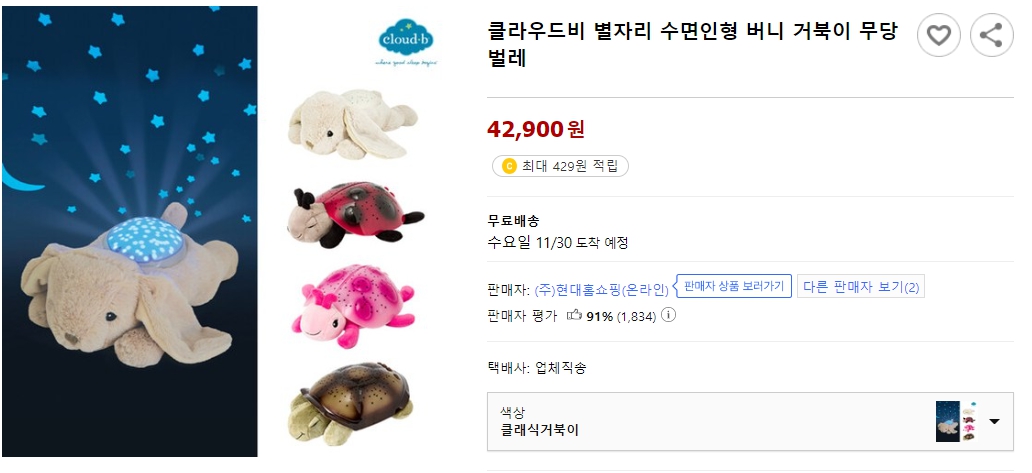The width and height of the screenshot is (1032, 473).
Task: Add product to wishlist with heart icon
Action: pyautogui.click(x=938, y=36)
